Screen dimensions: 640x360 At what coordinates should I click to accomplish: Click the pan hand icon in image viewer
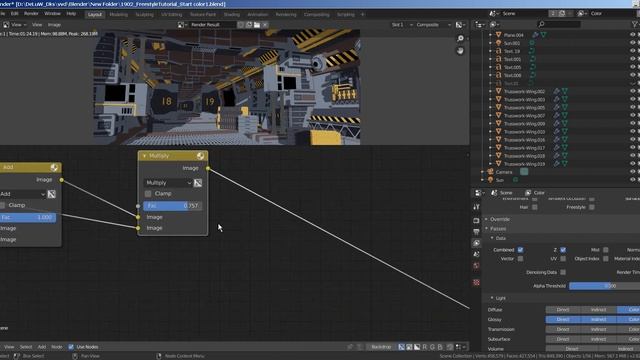(460, 51)
